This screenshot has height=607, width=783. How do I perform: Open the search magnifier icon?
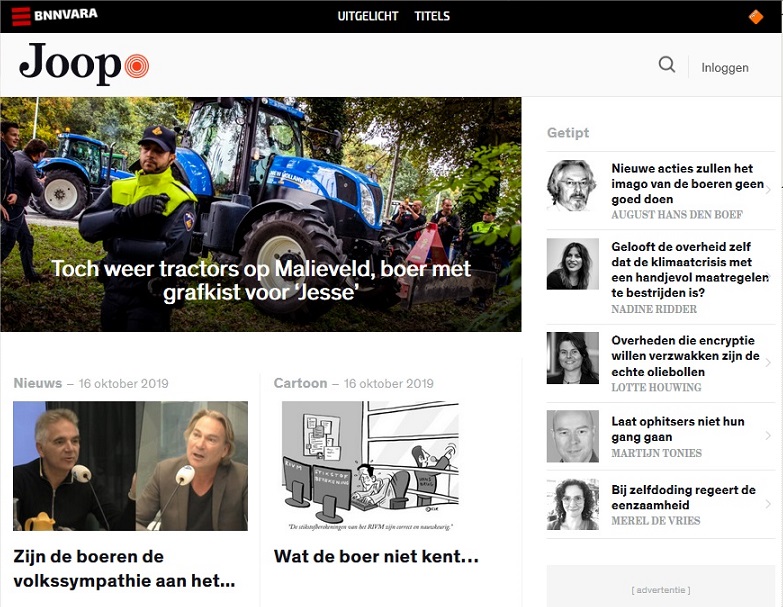667,65
